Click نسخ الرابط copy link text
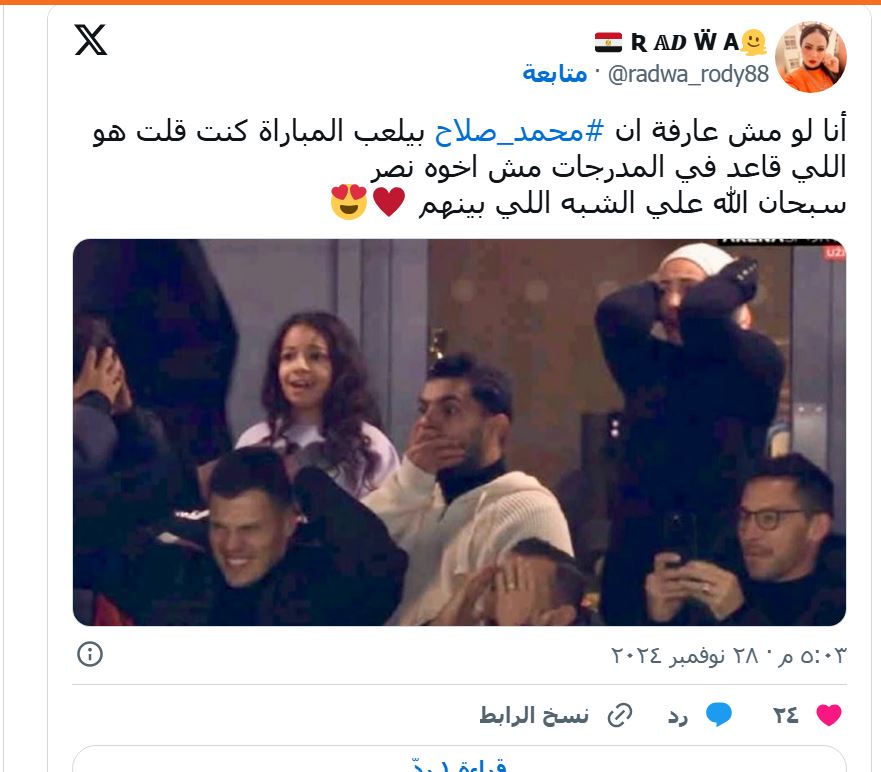The image size is (881, 772). (x=534, y=715)
